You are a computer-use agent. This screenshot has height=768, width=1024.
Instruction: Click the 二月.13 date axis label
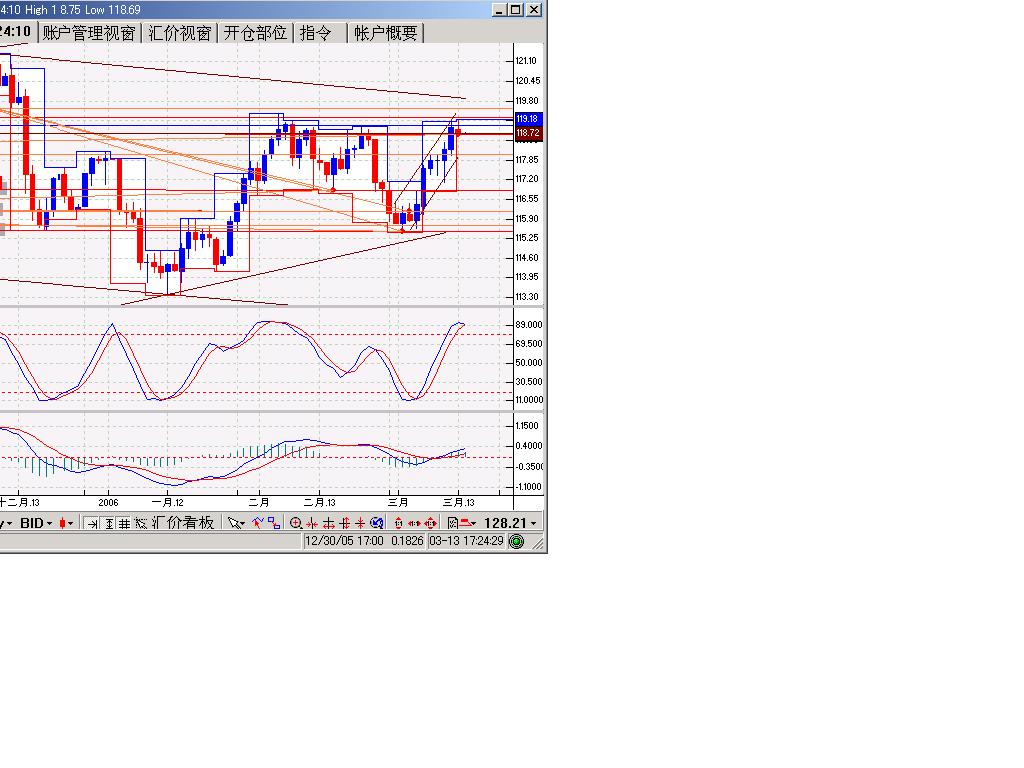(x=320, y=502)
